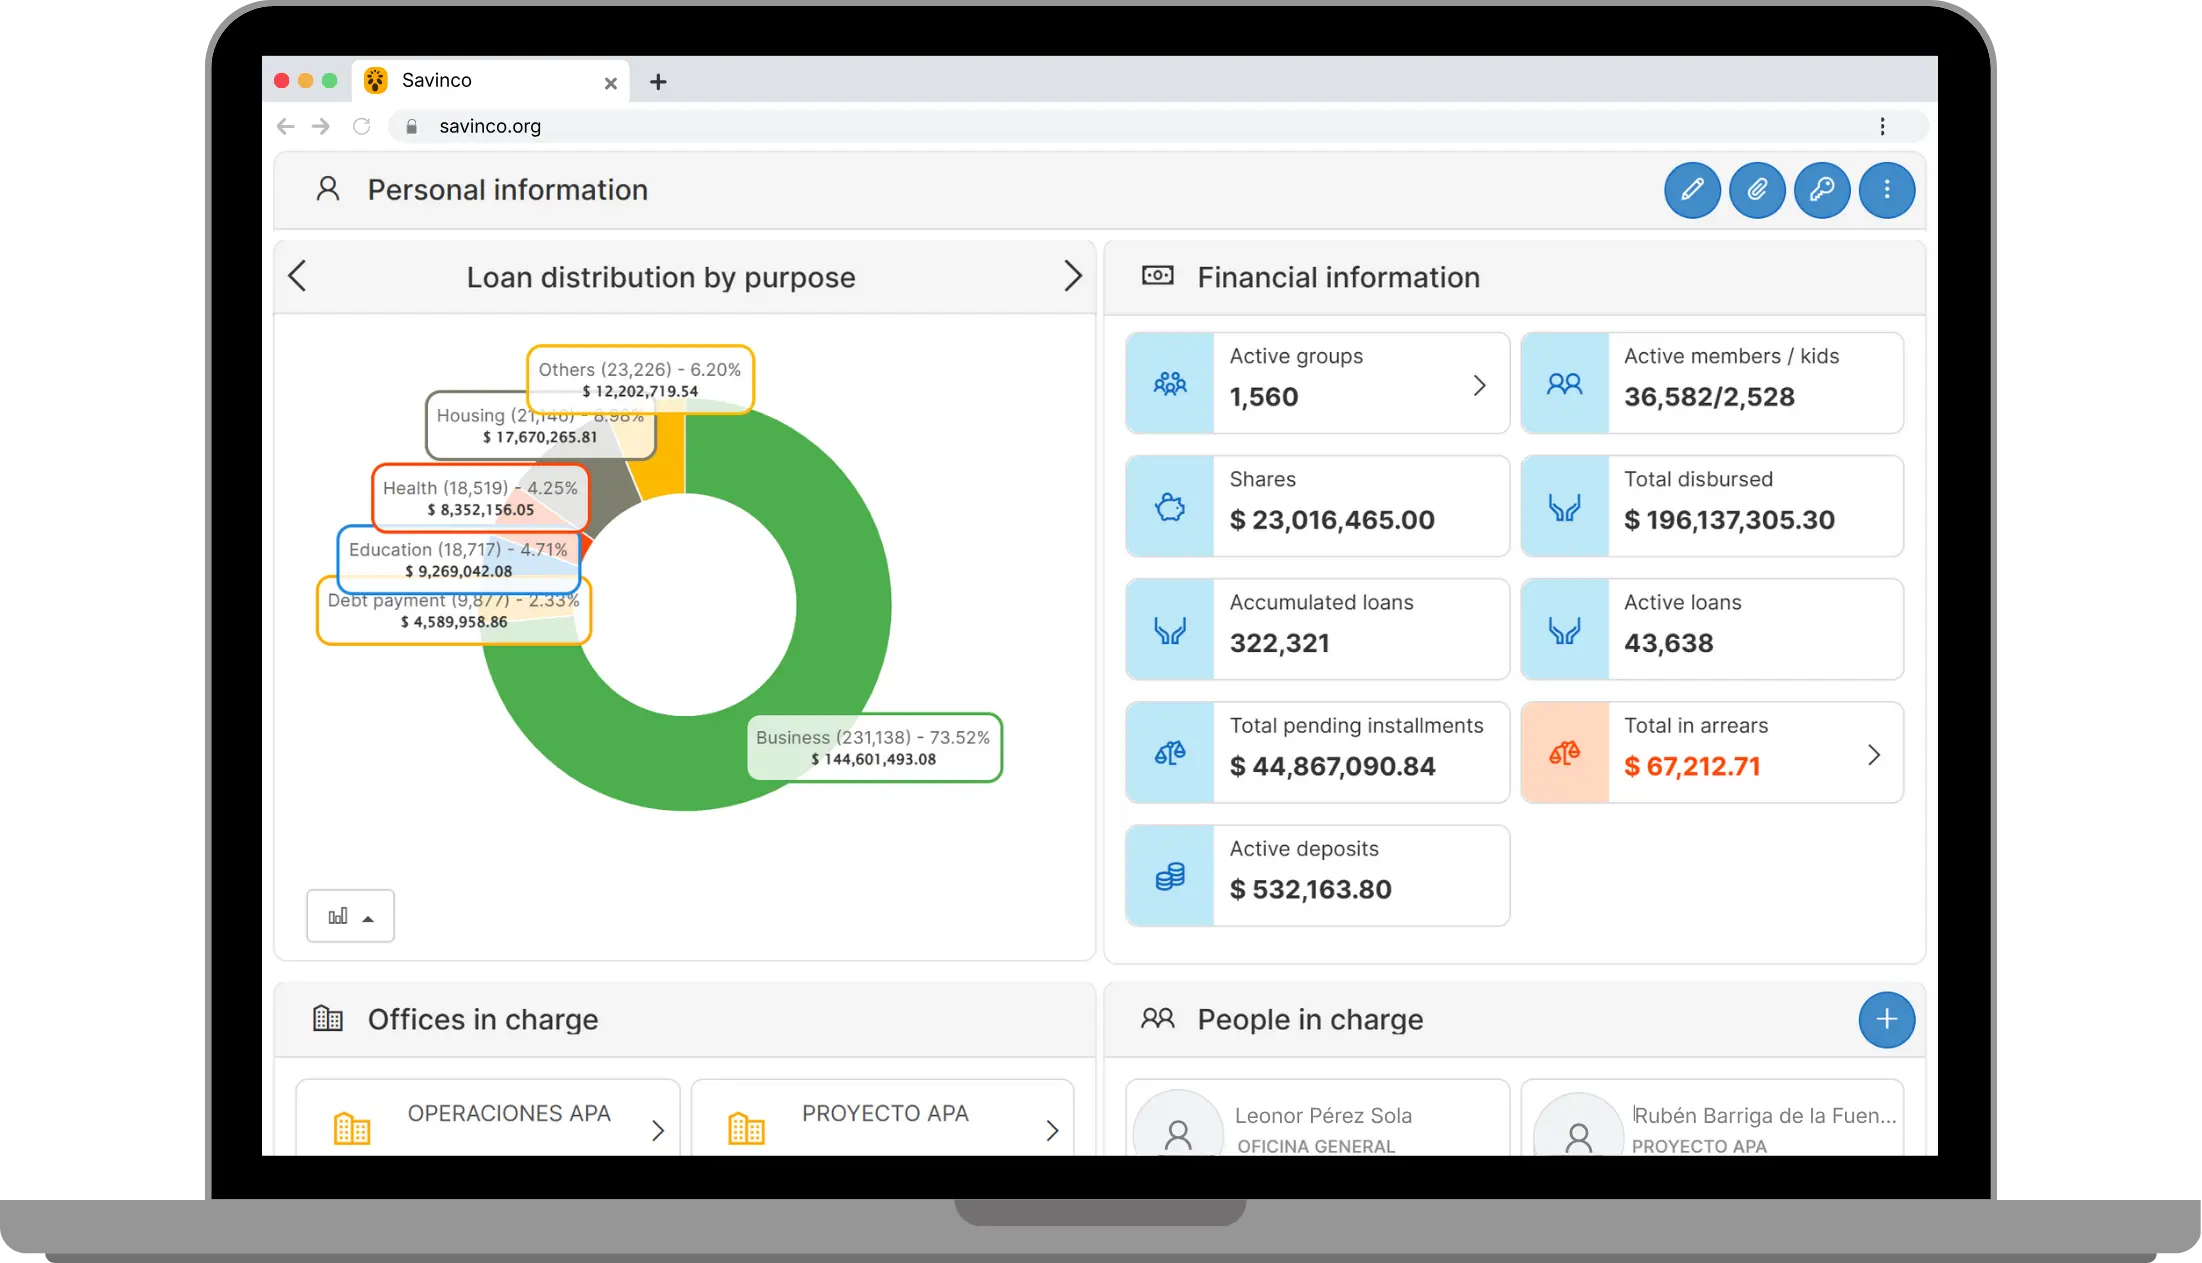Click the Active groups people icon
The width and height of the screenshot is (2202, 1263).
click(1170, 384)
